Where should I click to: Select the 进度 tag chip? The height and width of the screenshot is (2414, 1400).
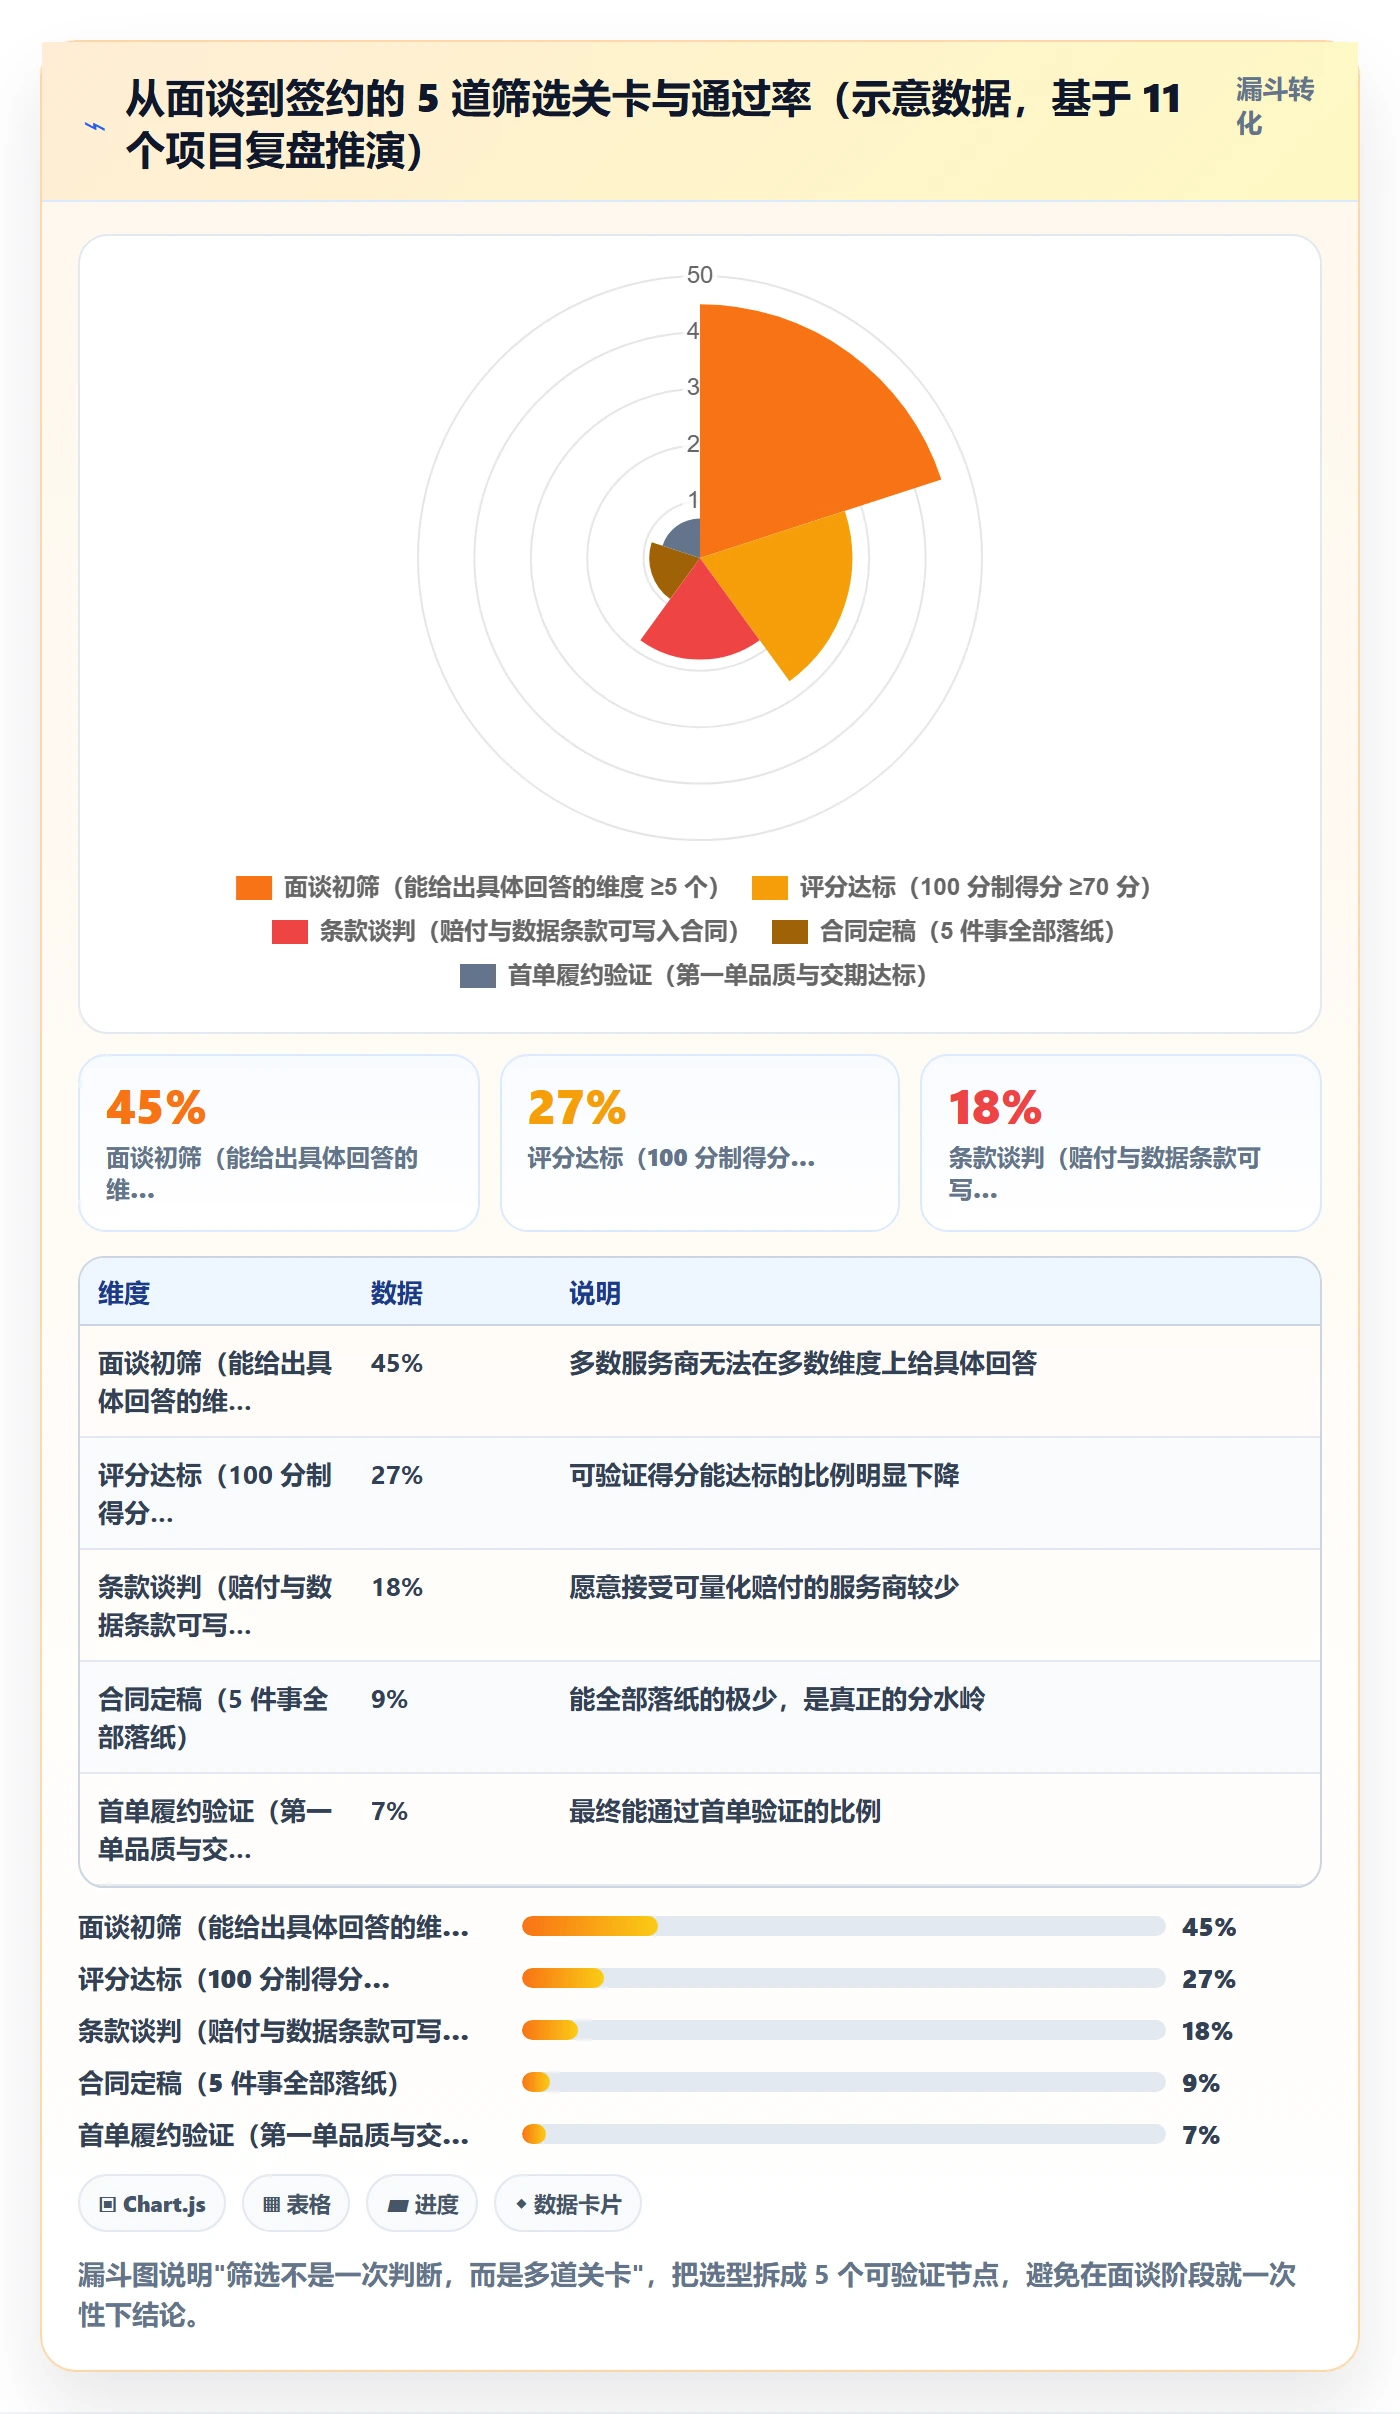coord(422,2203)
